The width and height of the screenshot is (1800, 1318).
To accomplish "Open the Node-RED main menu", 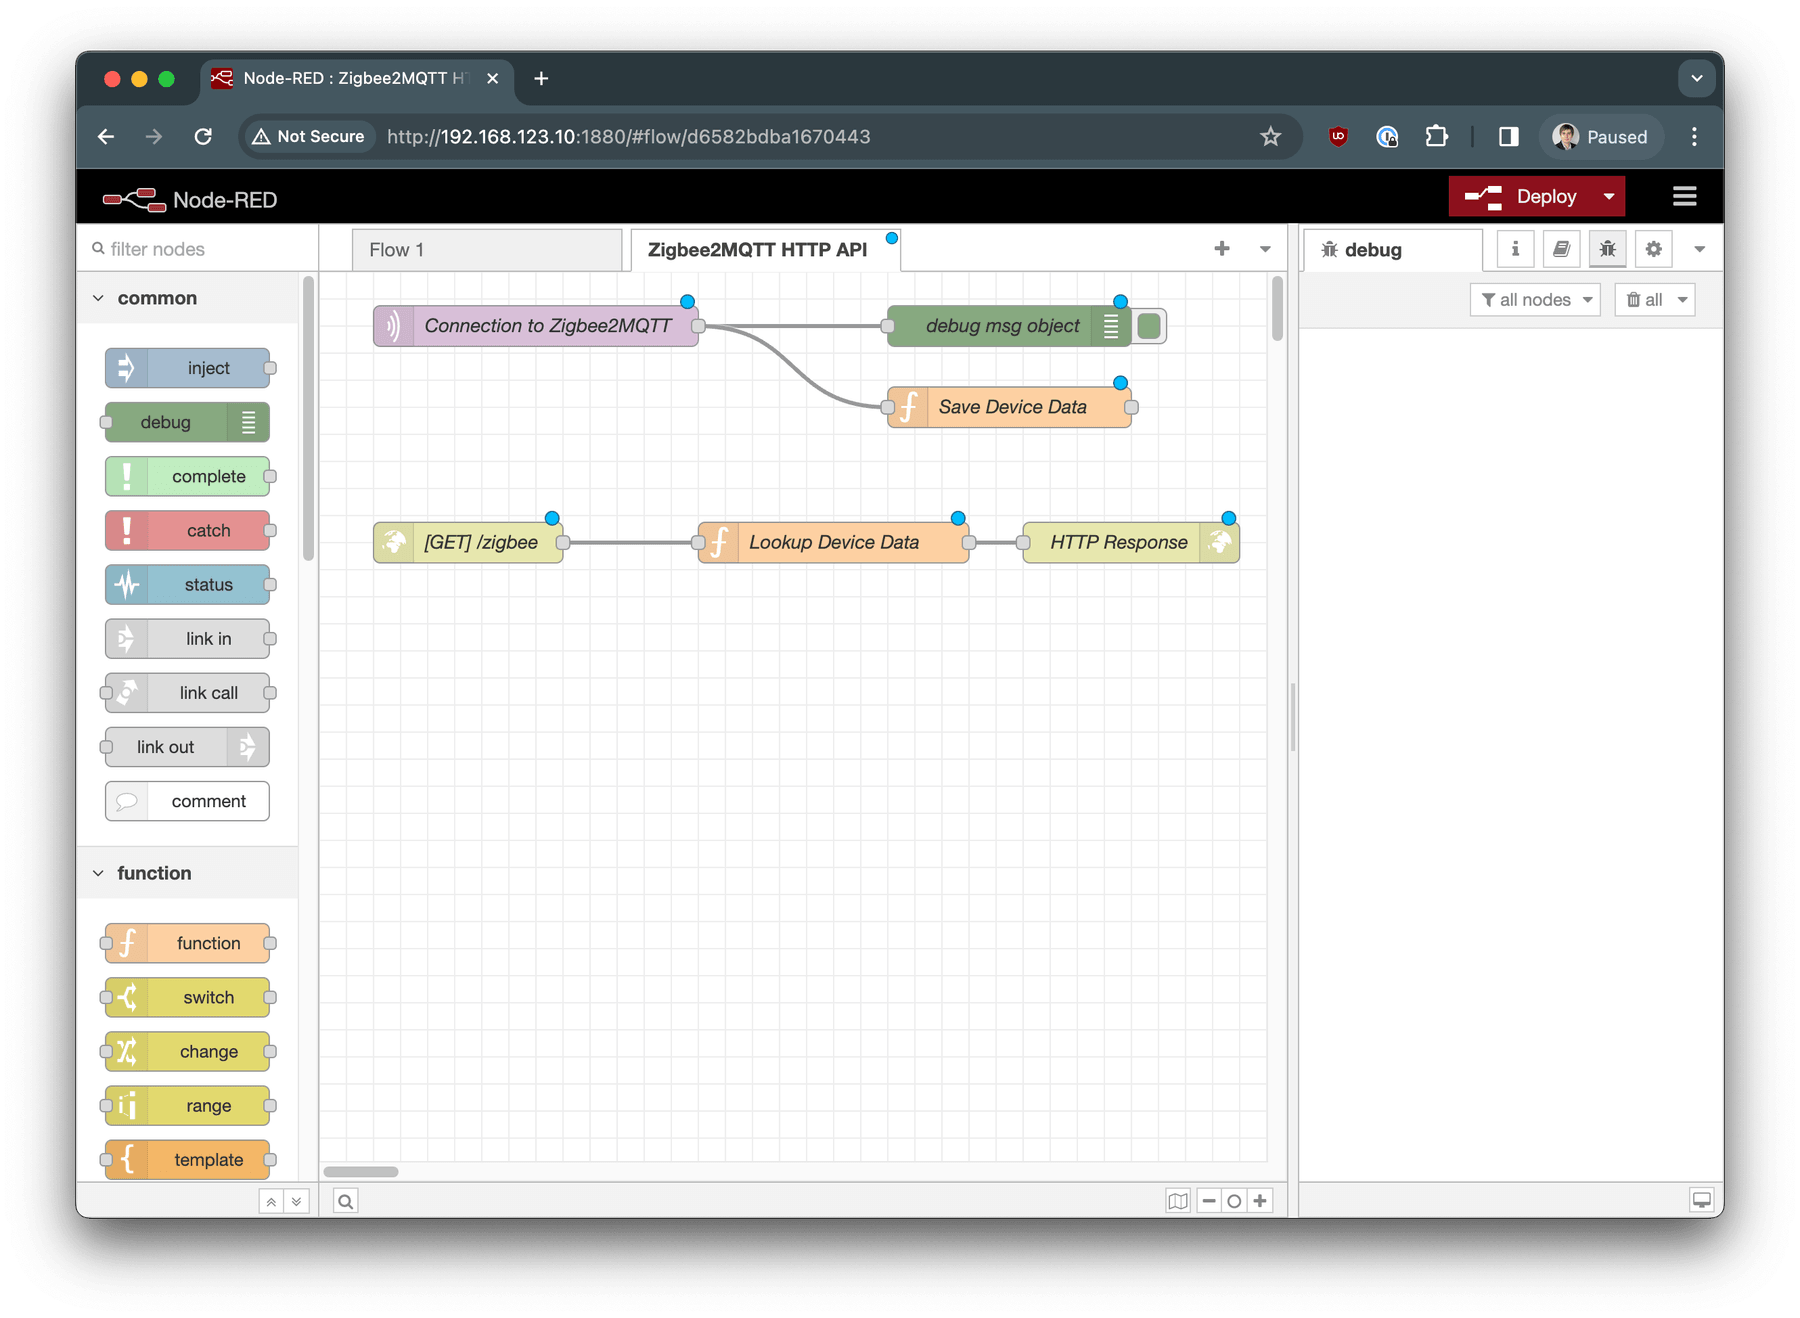I will coord(1684,196).
